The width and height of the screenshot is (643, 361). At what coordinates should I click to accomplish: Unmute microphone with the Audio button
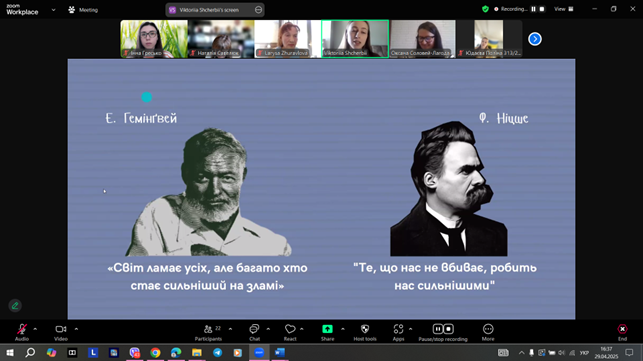pos(22,332)
